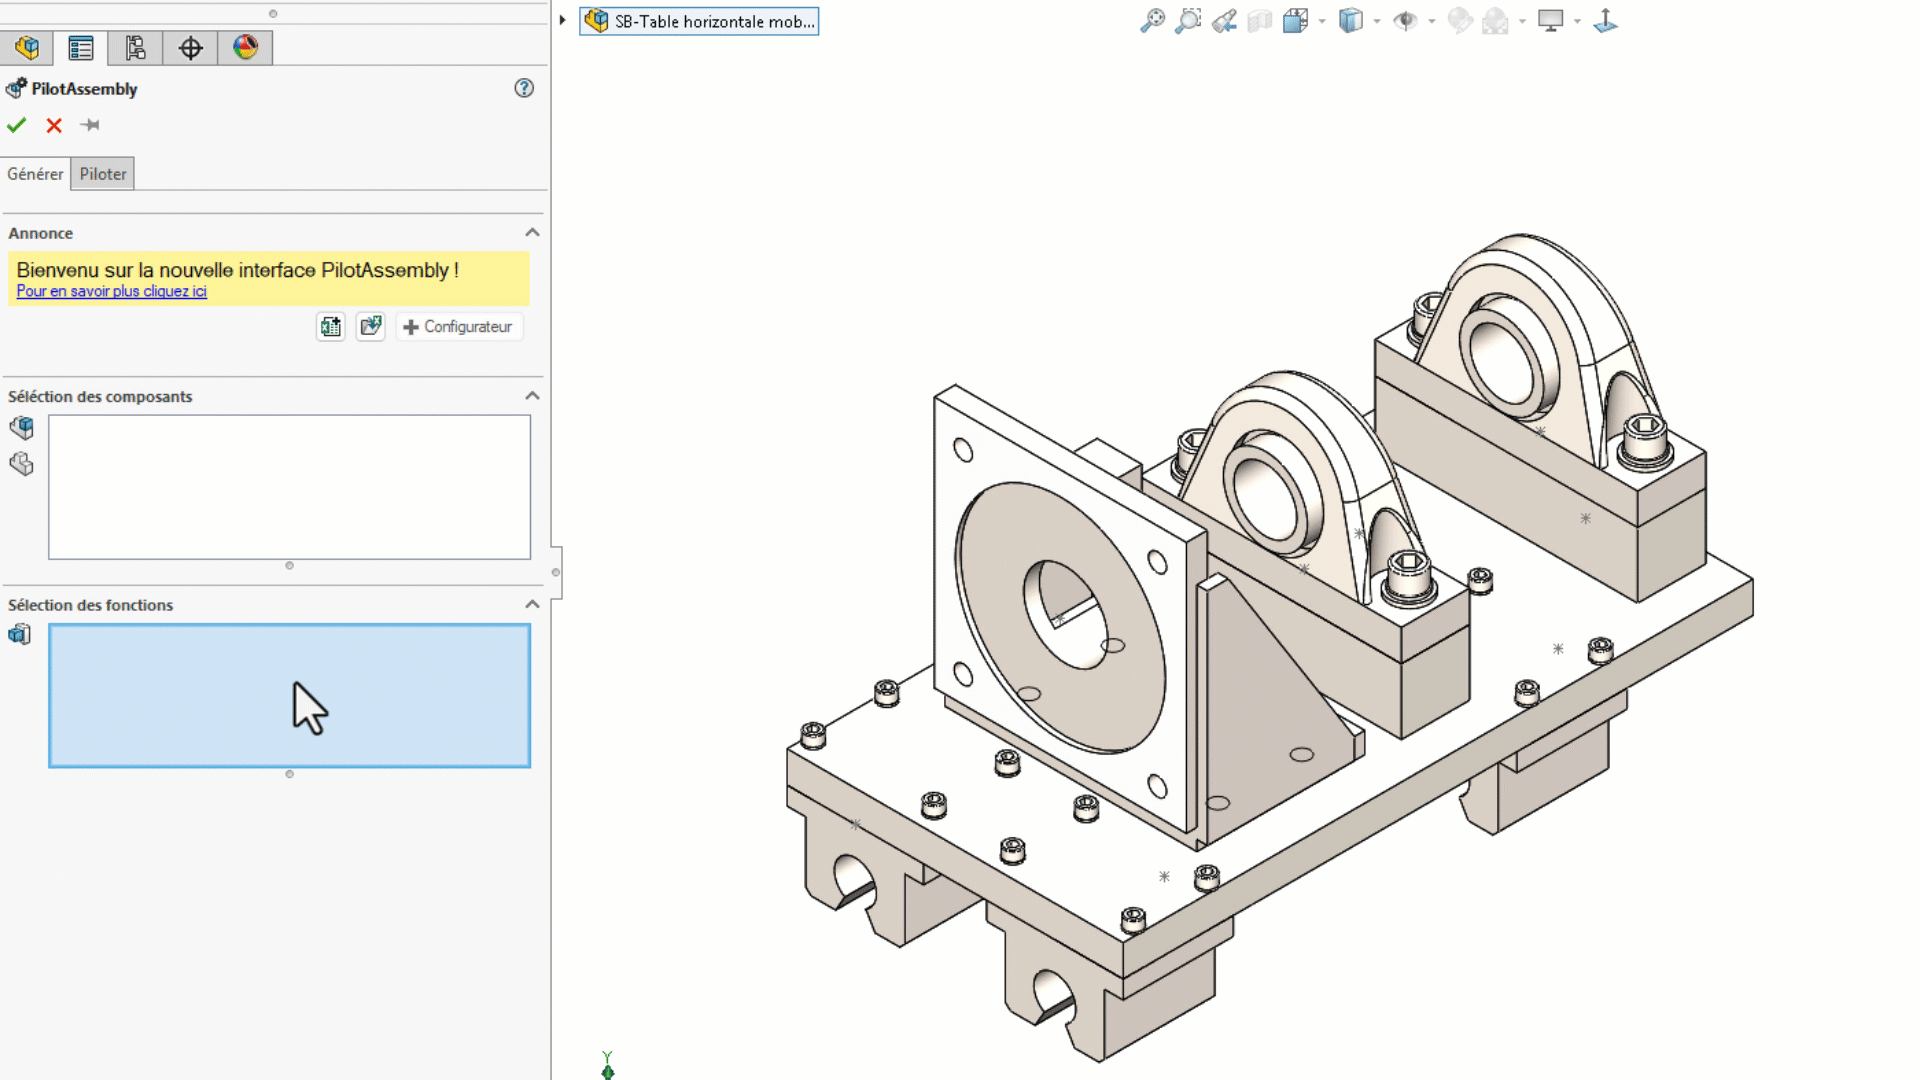Image resolution: width=1920 pixels, height=1080 pixels.
Task: Open the FeatureManager design tree tab
Action: point(27,47)
